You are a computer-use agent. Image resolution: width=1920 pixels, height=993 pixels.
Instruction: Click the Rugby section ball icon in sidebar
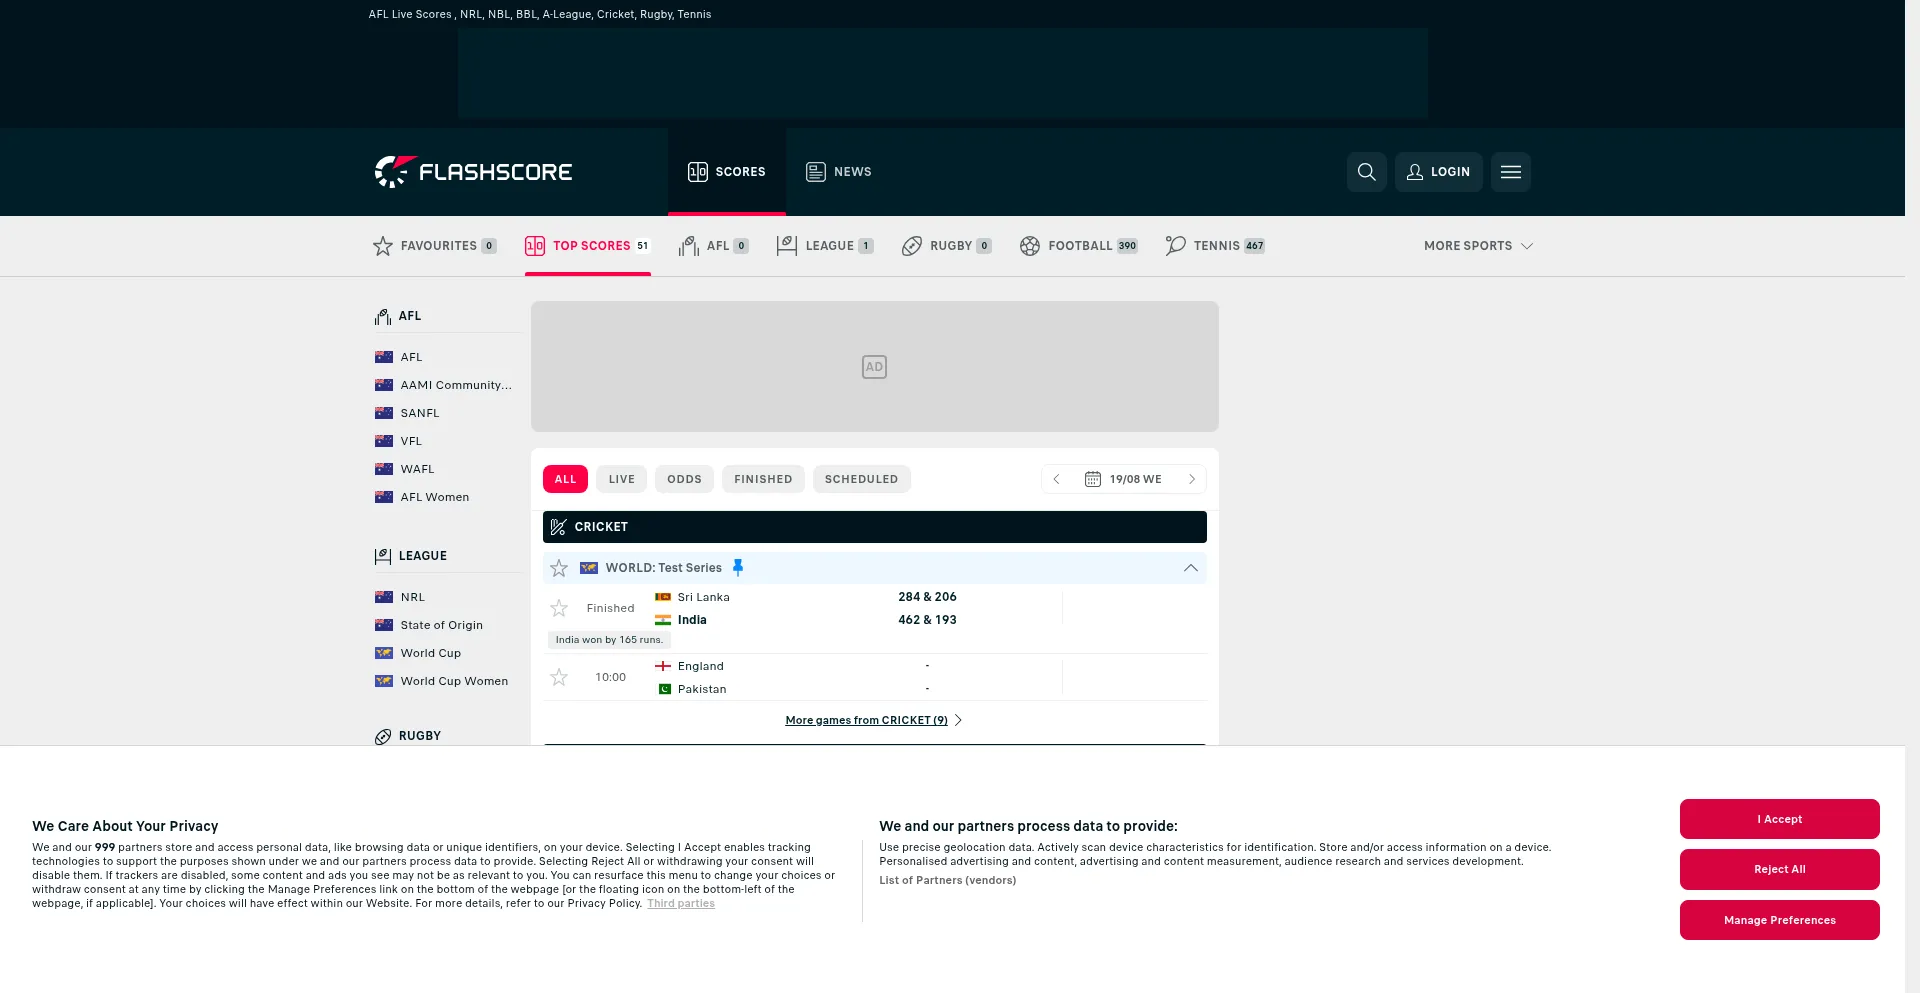click(x=383, y=737)
